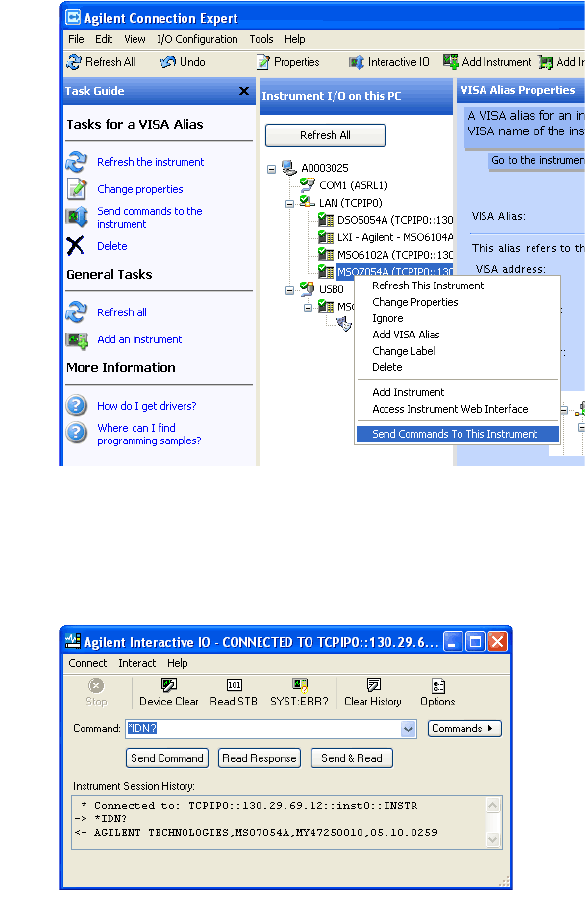This screenshot has width=586, height=919.
Task: Click the Read Response button
Action: [x=259, y=758]
